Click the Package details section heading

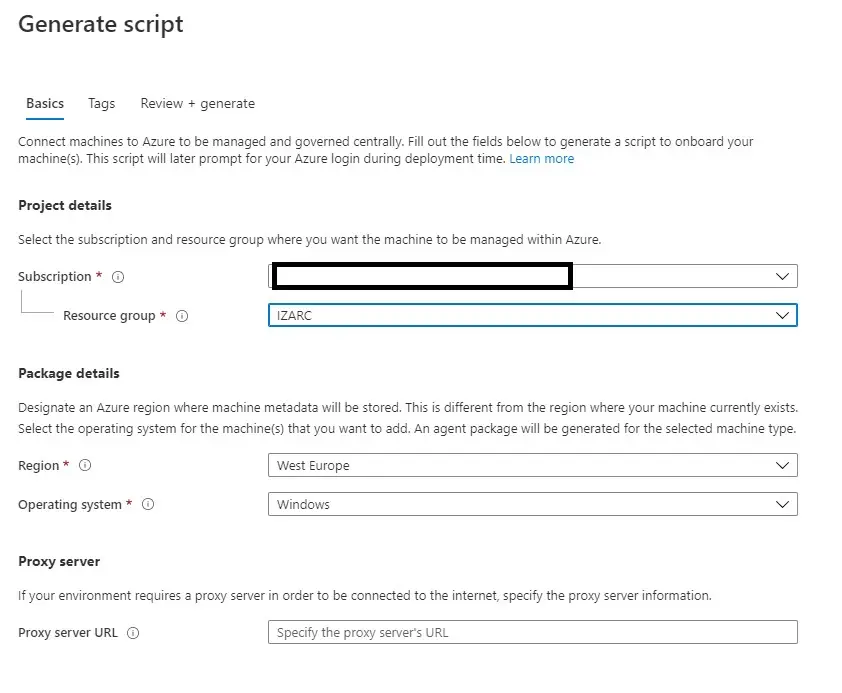[x=69, y=373]
